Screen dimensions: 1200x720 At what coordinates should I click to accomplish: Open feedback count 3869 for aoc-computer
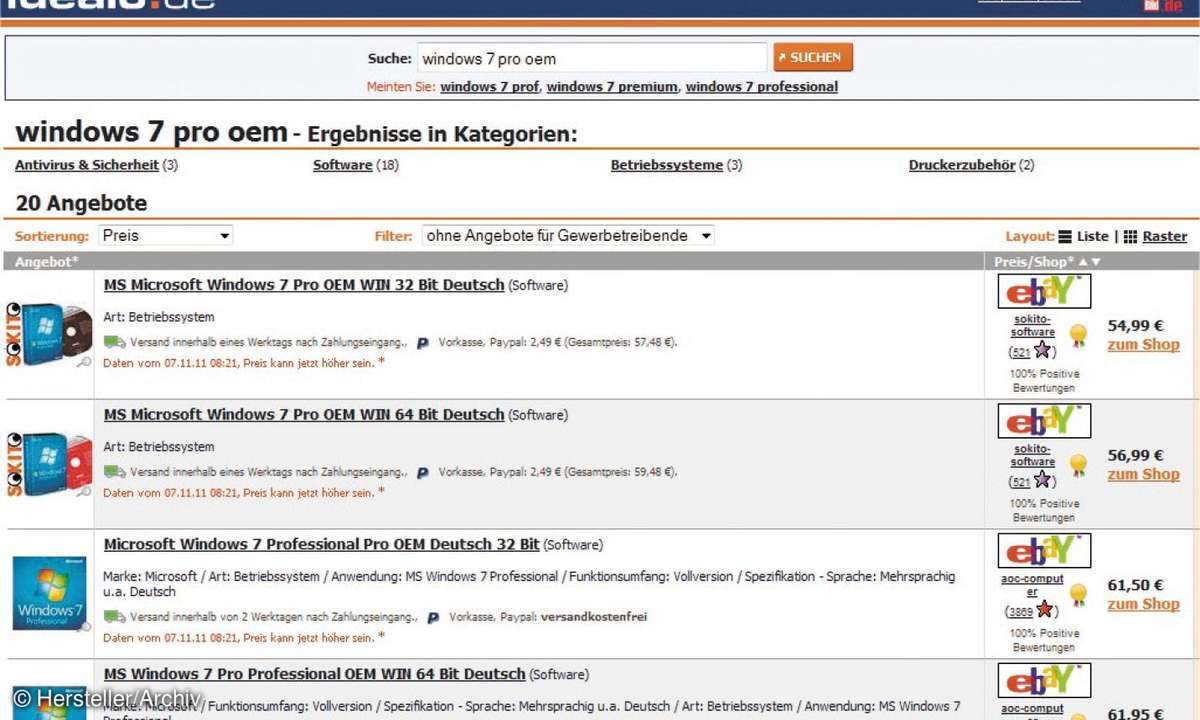(x=1021, y=612)
